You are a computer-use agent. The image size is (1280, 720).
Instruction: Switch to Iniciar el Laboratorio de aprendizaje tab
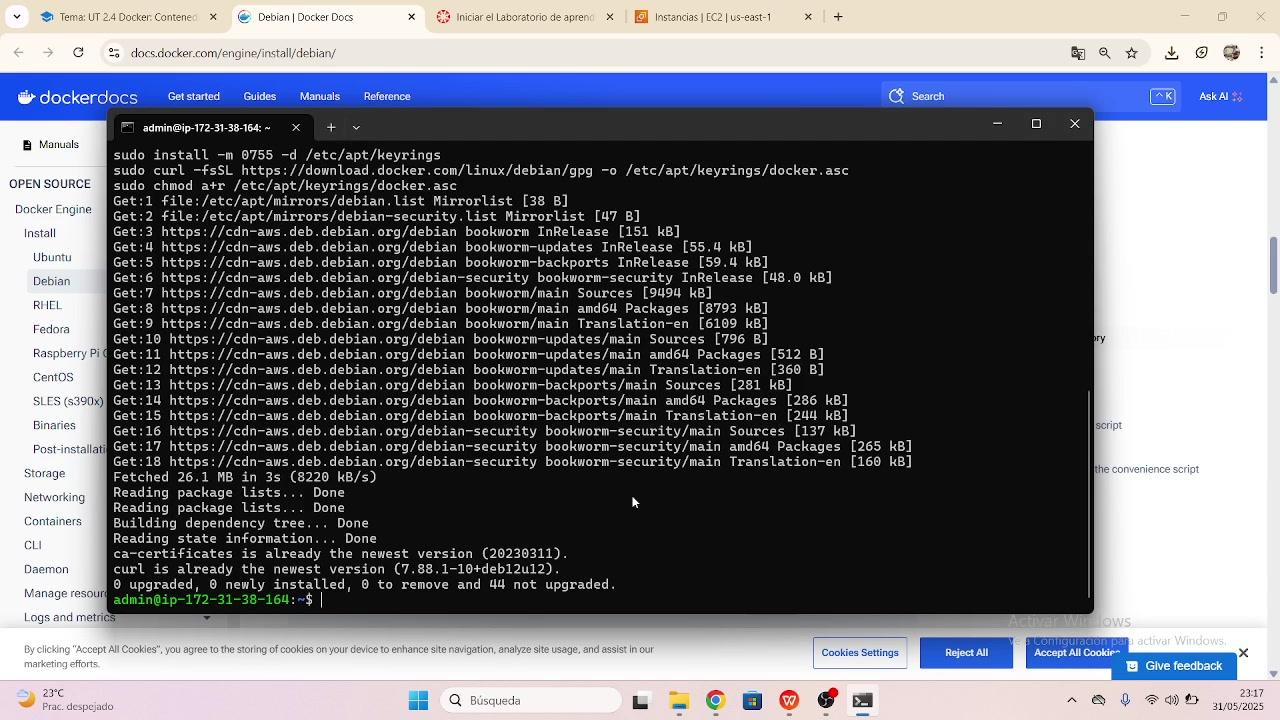click(x=525, y=17)
